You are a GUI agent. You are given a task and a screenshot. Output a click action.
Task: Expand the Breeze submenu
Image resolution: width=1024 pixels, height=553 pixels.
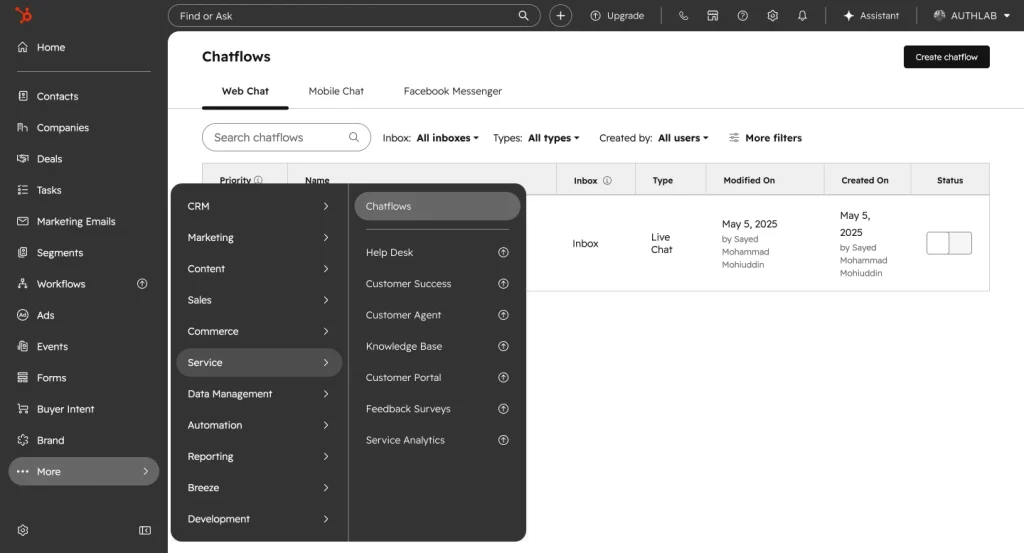click(x=259, y=488)
